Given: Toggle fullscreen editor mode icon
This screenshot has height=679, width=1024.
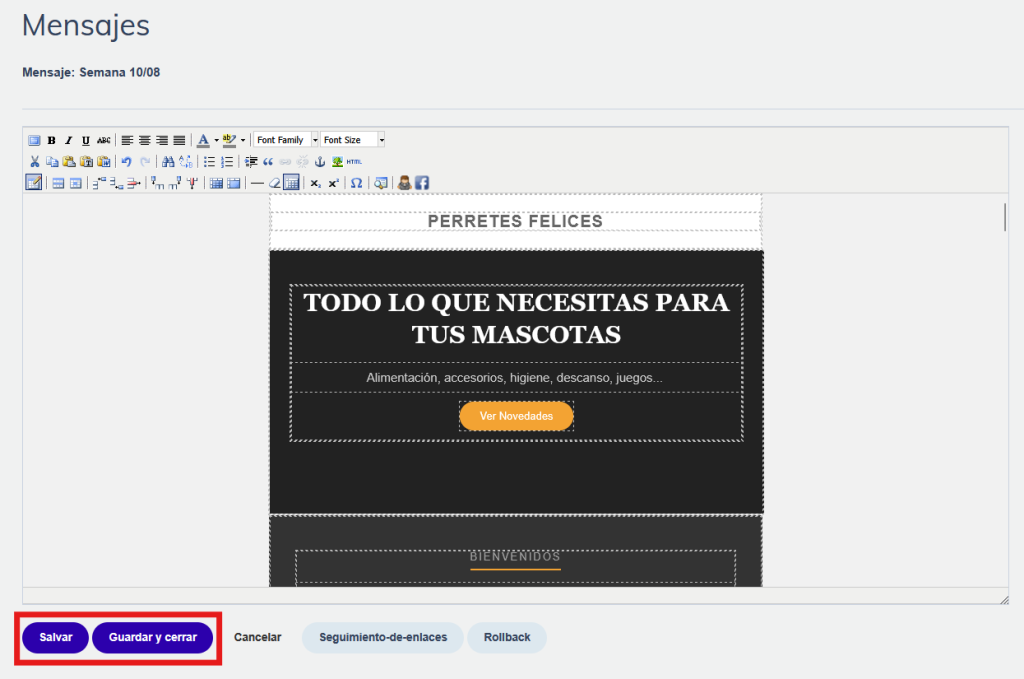Looking at the screenshot, I should [x=34, y=140].
